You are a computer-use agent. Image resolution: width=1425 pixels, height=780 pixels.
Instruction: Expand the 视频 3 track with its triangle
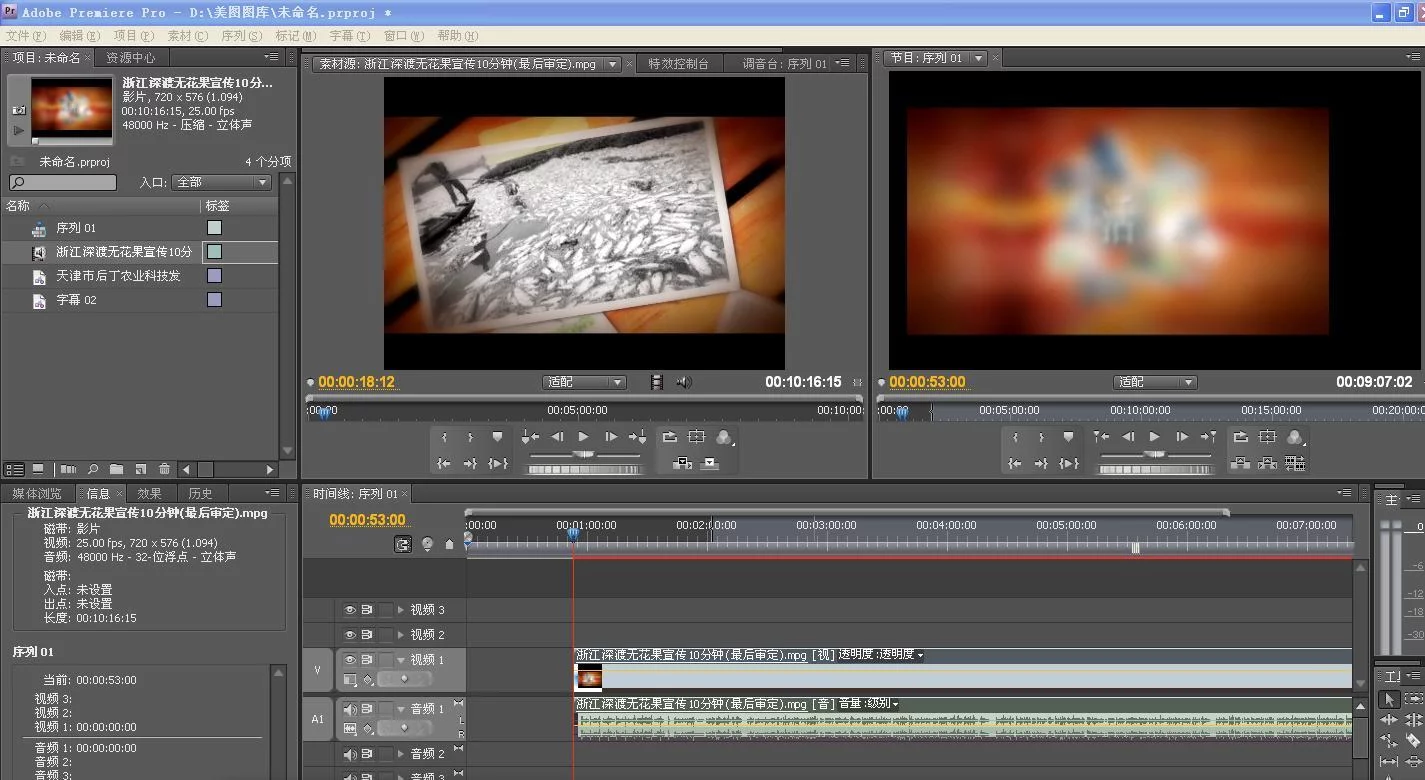401,609
